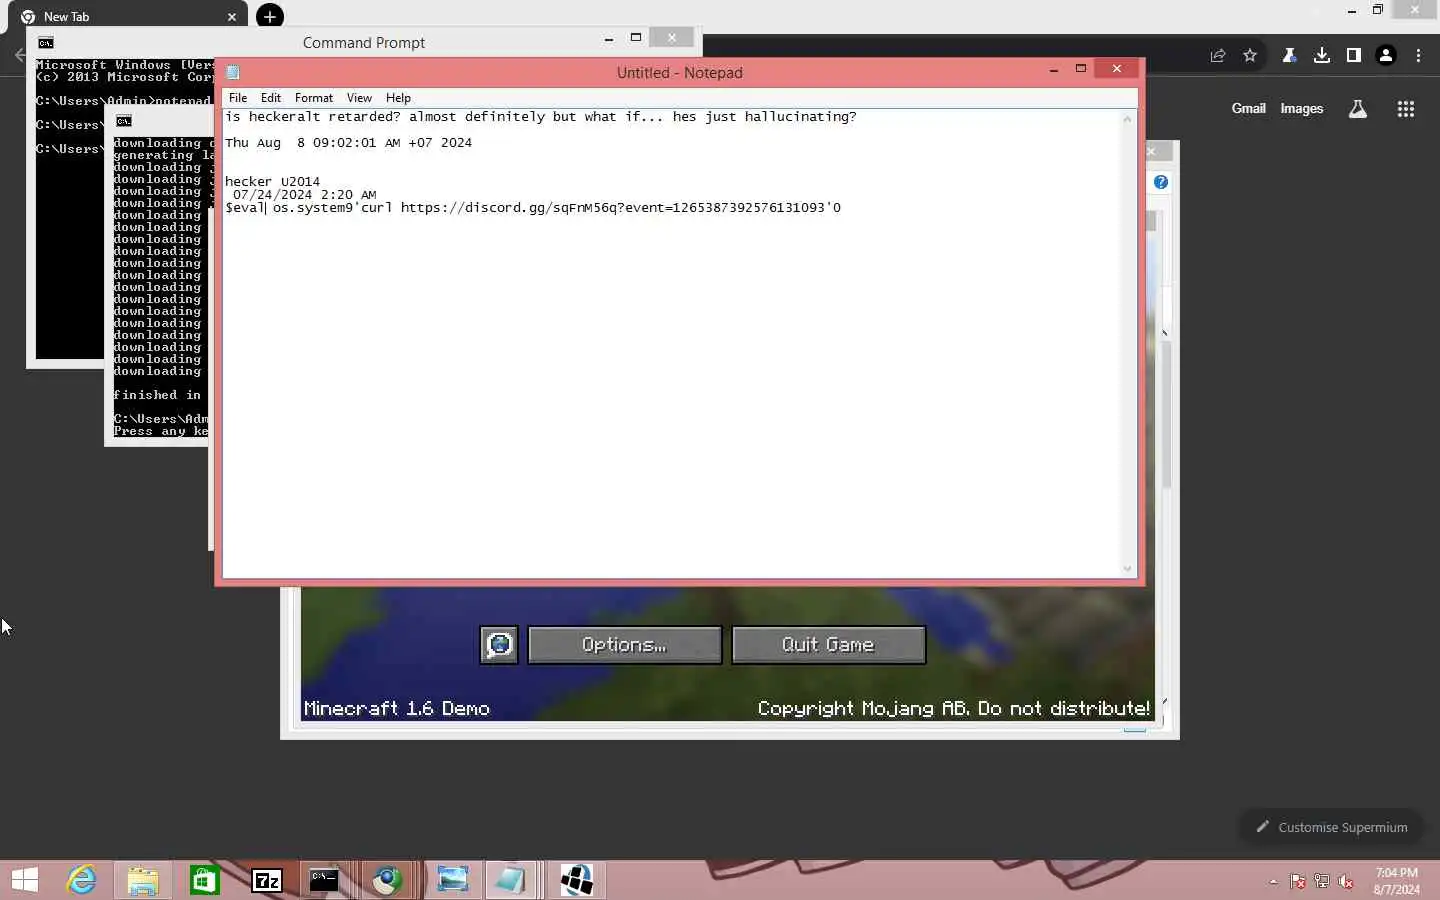Open the View menu in Notepad
The width and height of the screenshot is (1440, 900).
pyautogui.click(x=359, y=98)
